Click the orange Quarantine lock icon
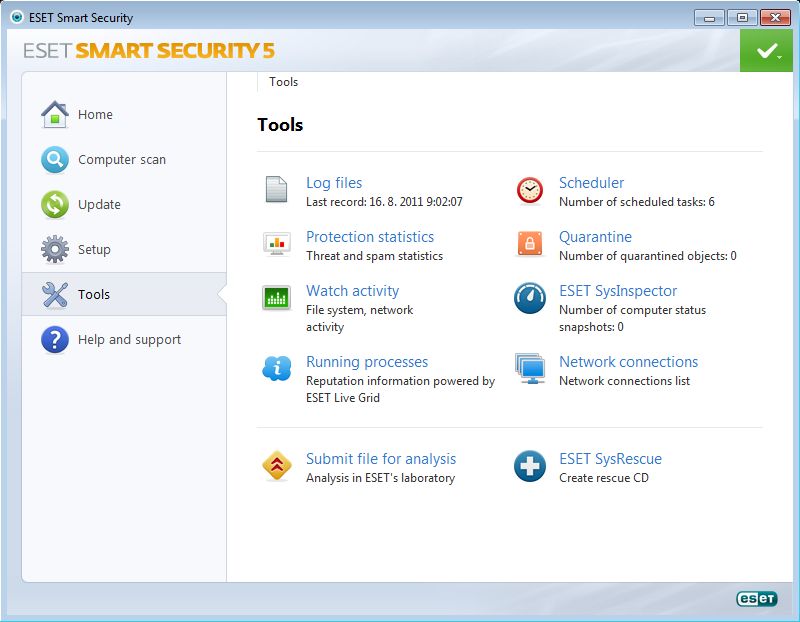The width and height of the screenshot is (800, 622). point(530,243)
